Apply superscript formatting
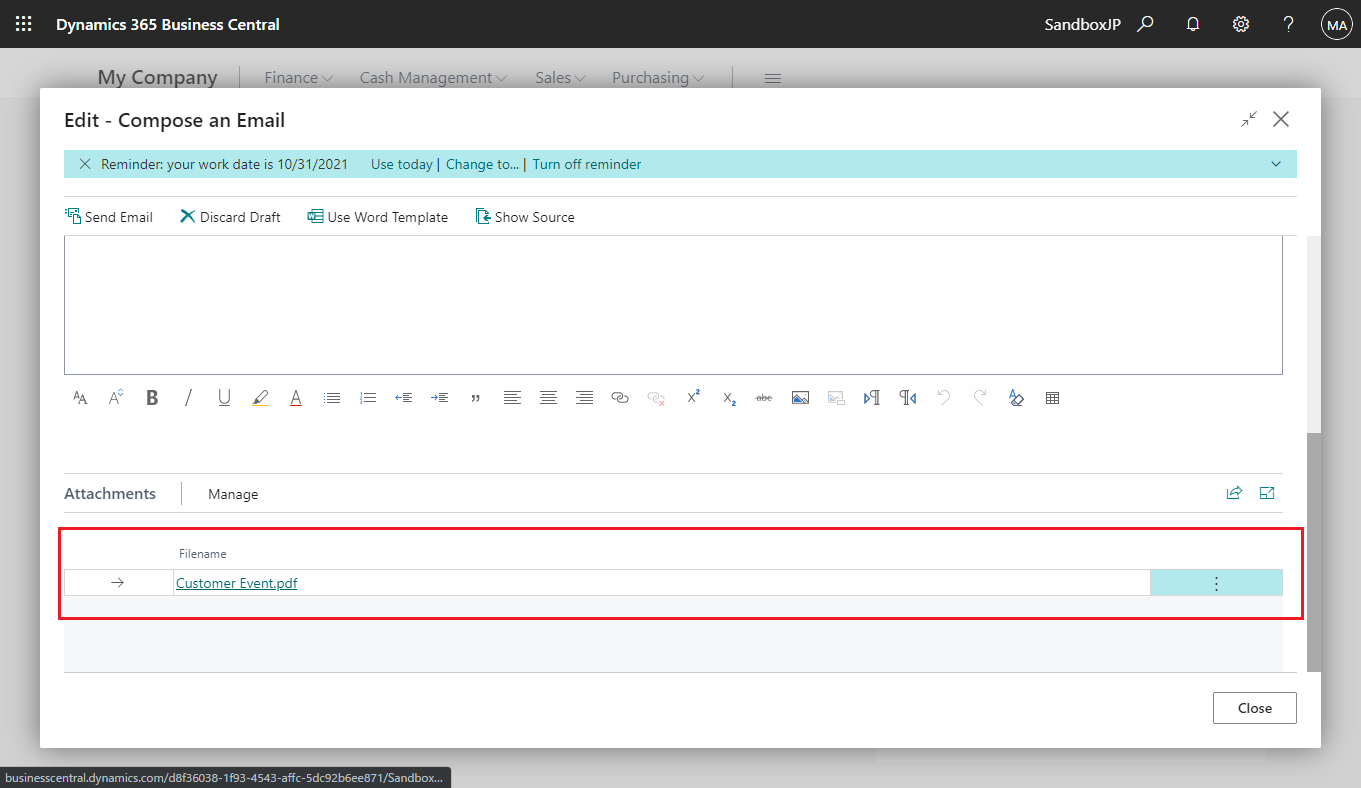 [693, 397]
